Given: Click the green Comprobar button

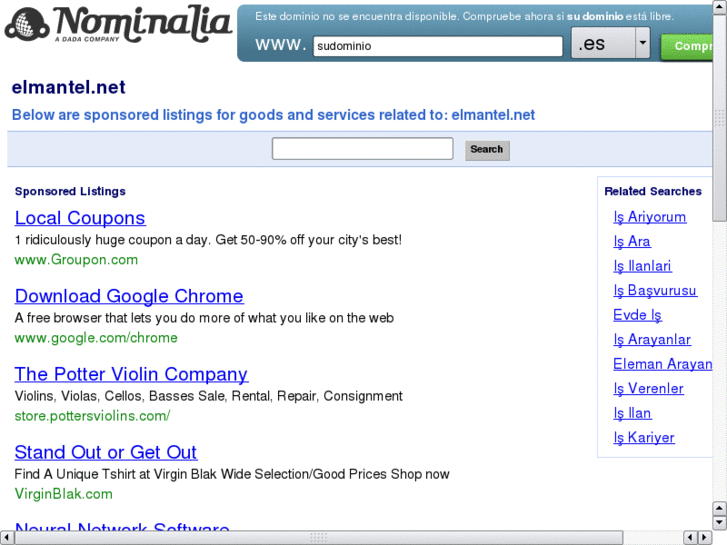Looking at the screenshot, I should 687,46.
